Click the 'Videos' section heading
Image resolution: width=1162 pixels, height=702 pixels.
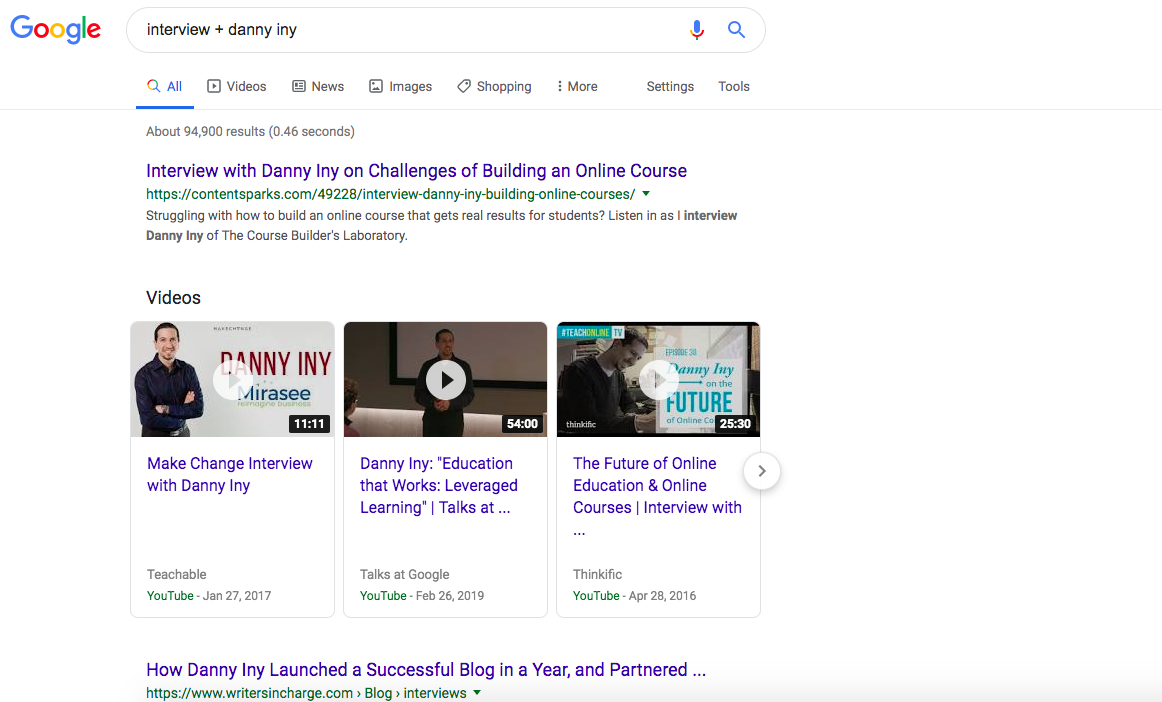pos(173,297)
